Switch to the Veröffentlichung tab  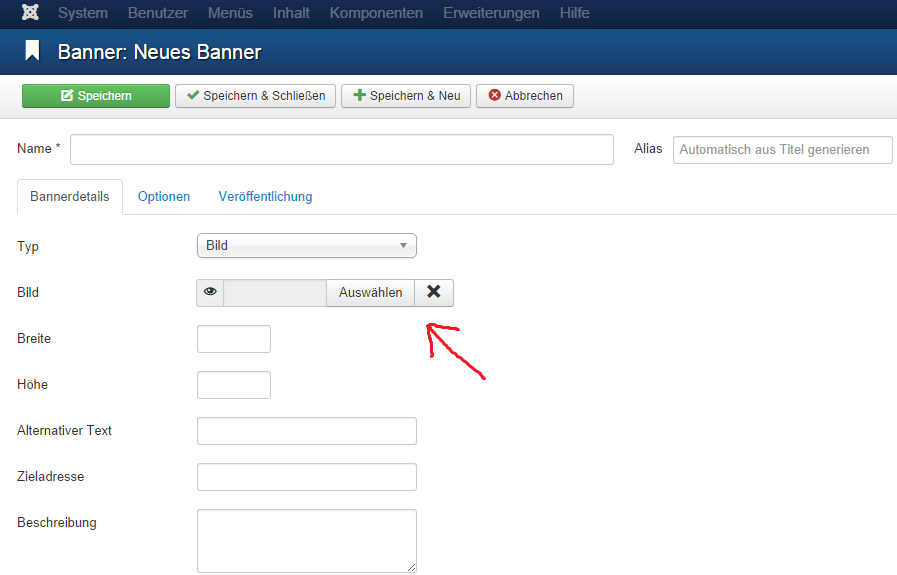pyautogui.click(x=265, y=197)
